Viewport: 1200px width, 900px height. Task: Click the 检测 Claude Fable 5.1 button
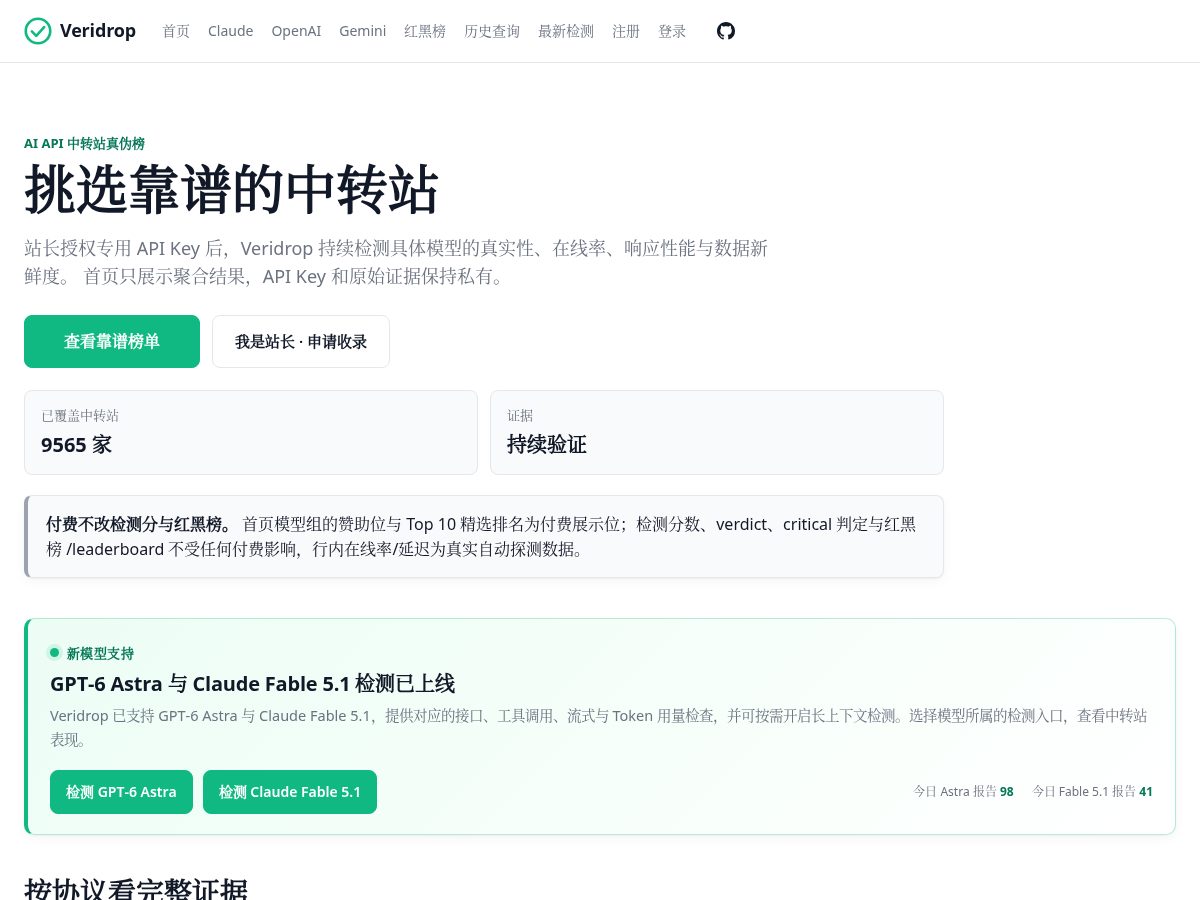290,792
